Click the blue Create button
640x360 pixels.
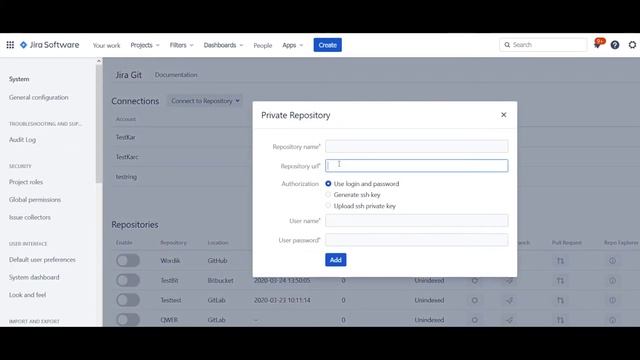327,45
